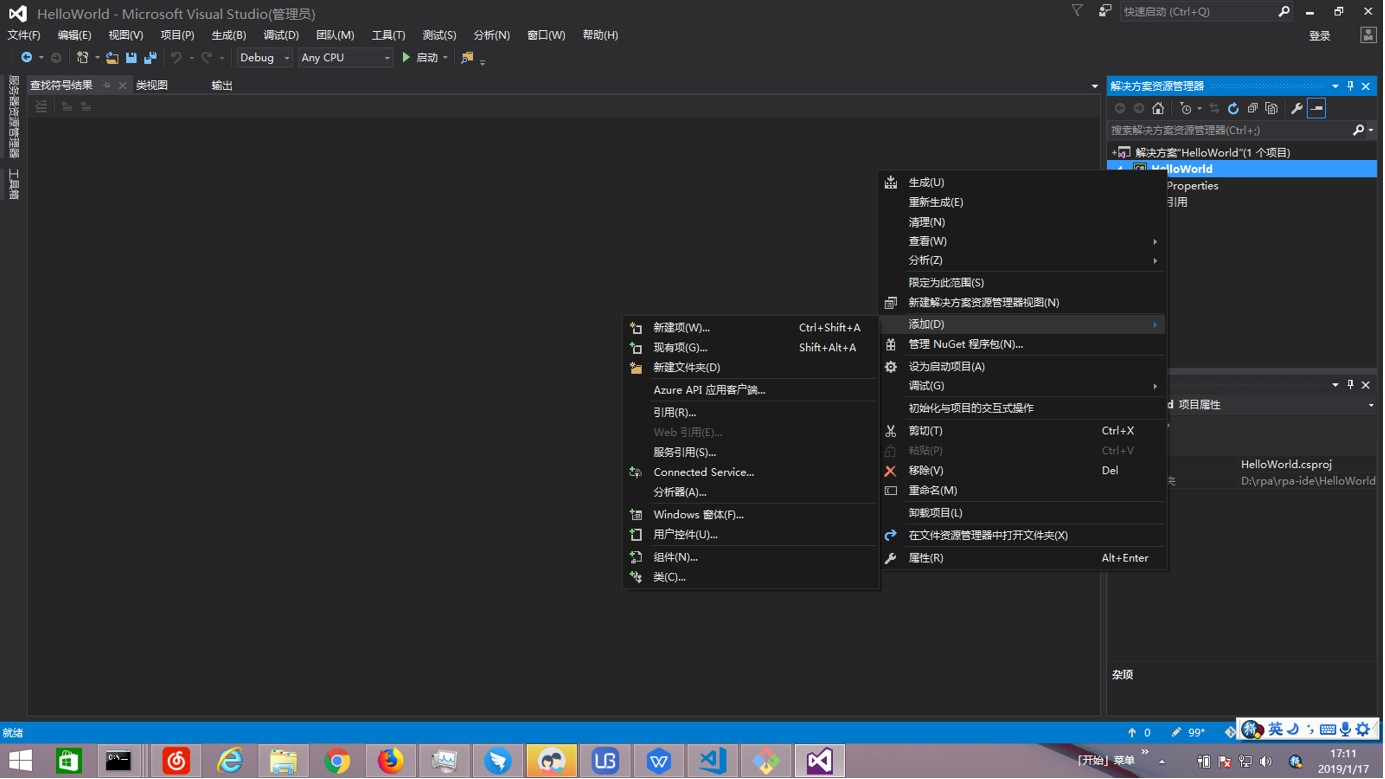Toggle the Preview Selected Items button
Viewport: 1385px width, 779px height.
click(1316, 108)
